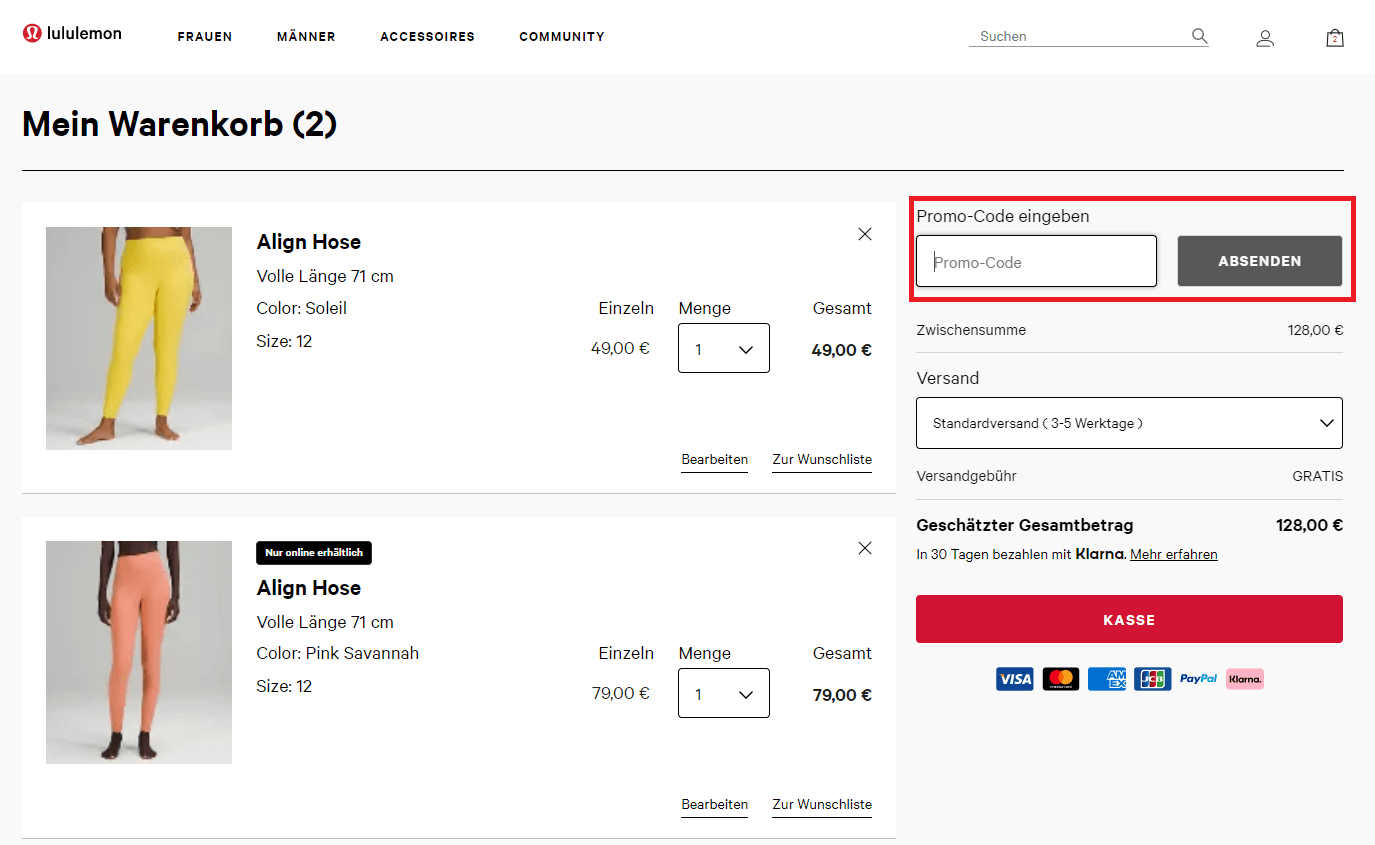The height and width of the screenshot is (845, 1375).
Task: Click the search magnifier icon
Action: click(1199, 36)
